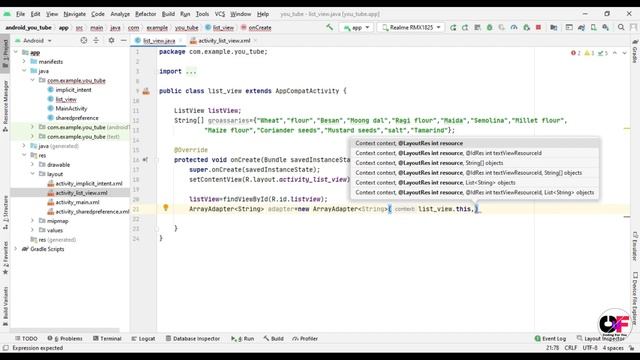Click the Make Project hammer icon
This screenshot has height=360, width=640.
(329, 27)
